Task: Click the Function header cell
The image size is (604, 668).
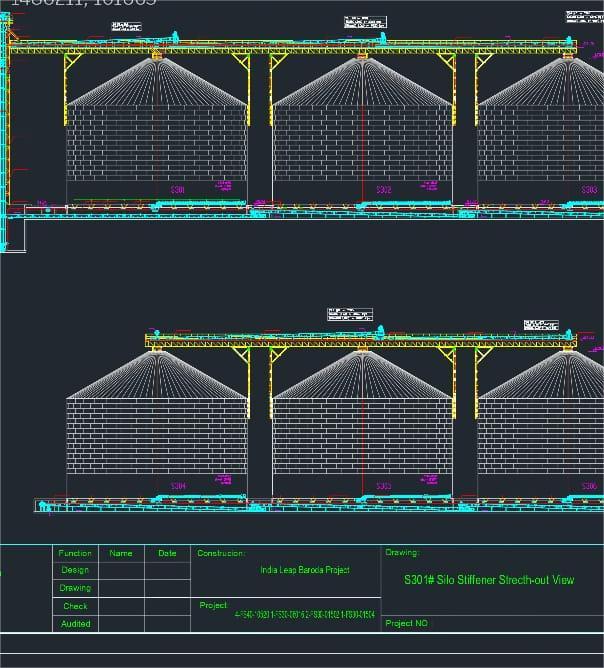Action: [75, 553]
